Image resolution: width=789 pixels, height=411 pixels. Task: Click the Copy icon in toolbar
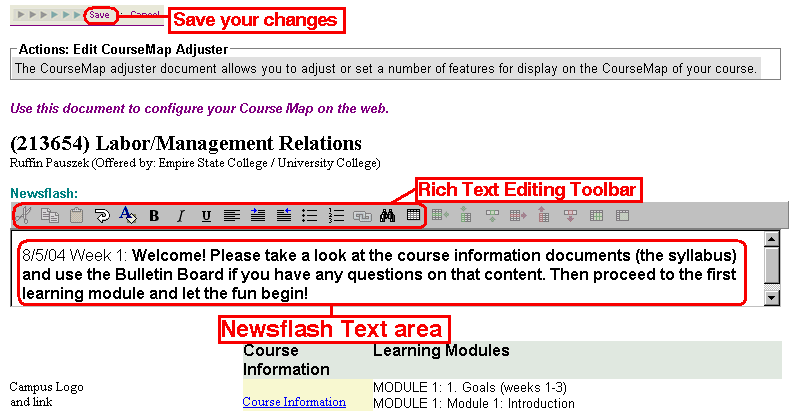pyautogui.click(x=50, y=215)
